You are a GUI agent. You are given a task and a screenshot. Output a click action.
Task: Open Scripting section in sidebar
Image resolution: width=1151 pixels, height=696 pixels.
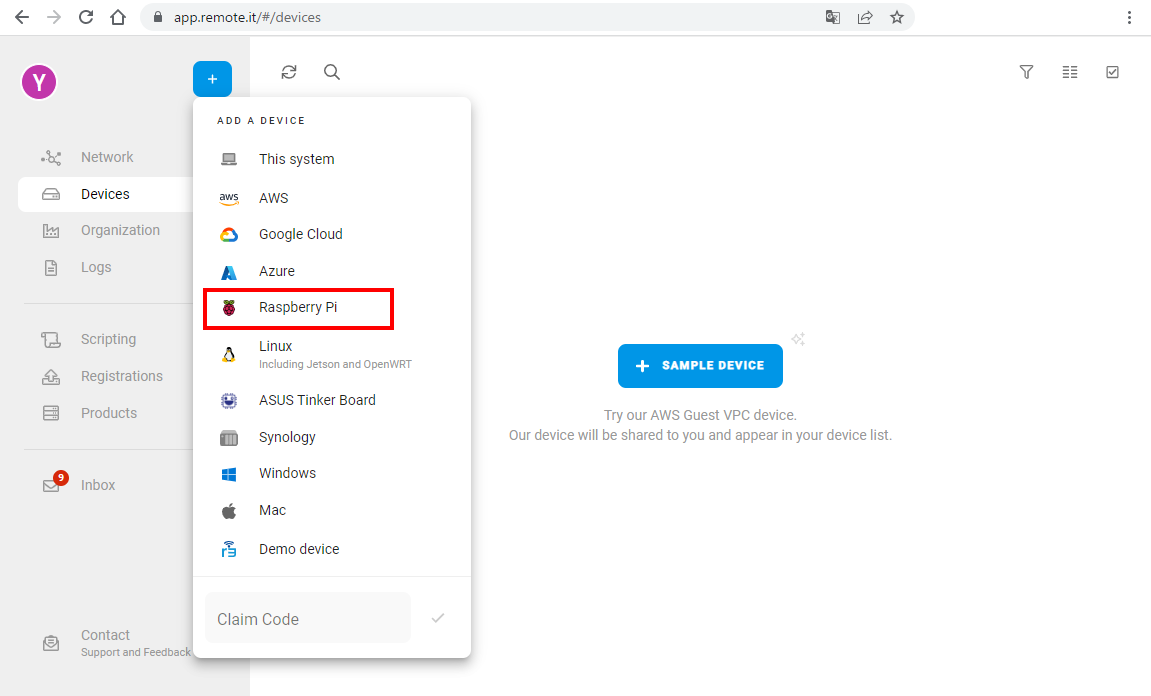(108, 339)
